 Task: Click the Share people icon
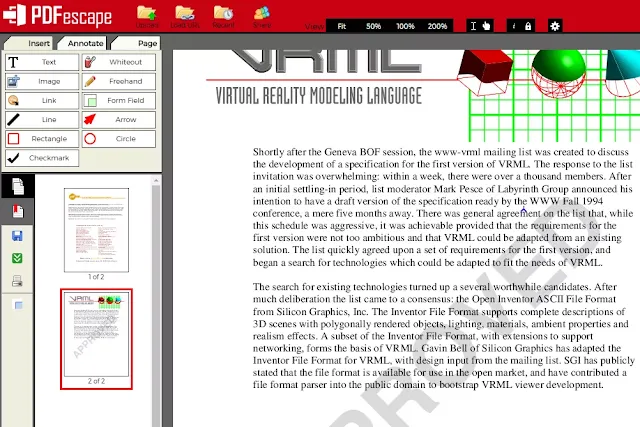pyautogui.click(x=262, y=13)
